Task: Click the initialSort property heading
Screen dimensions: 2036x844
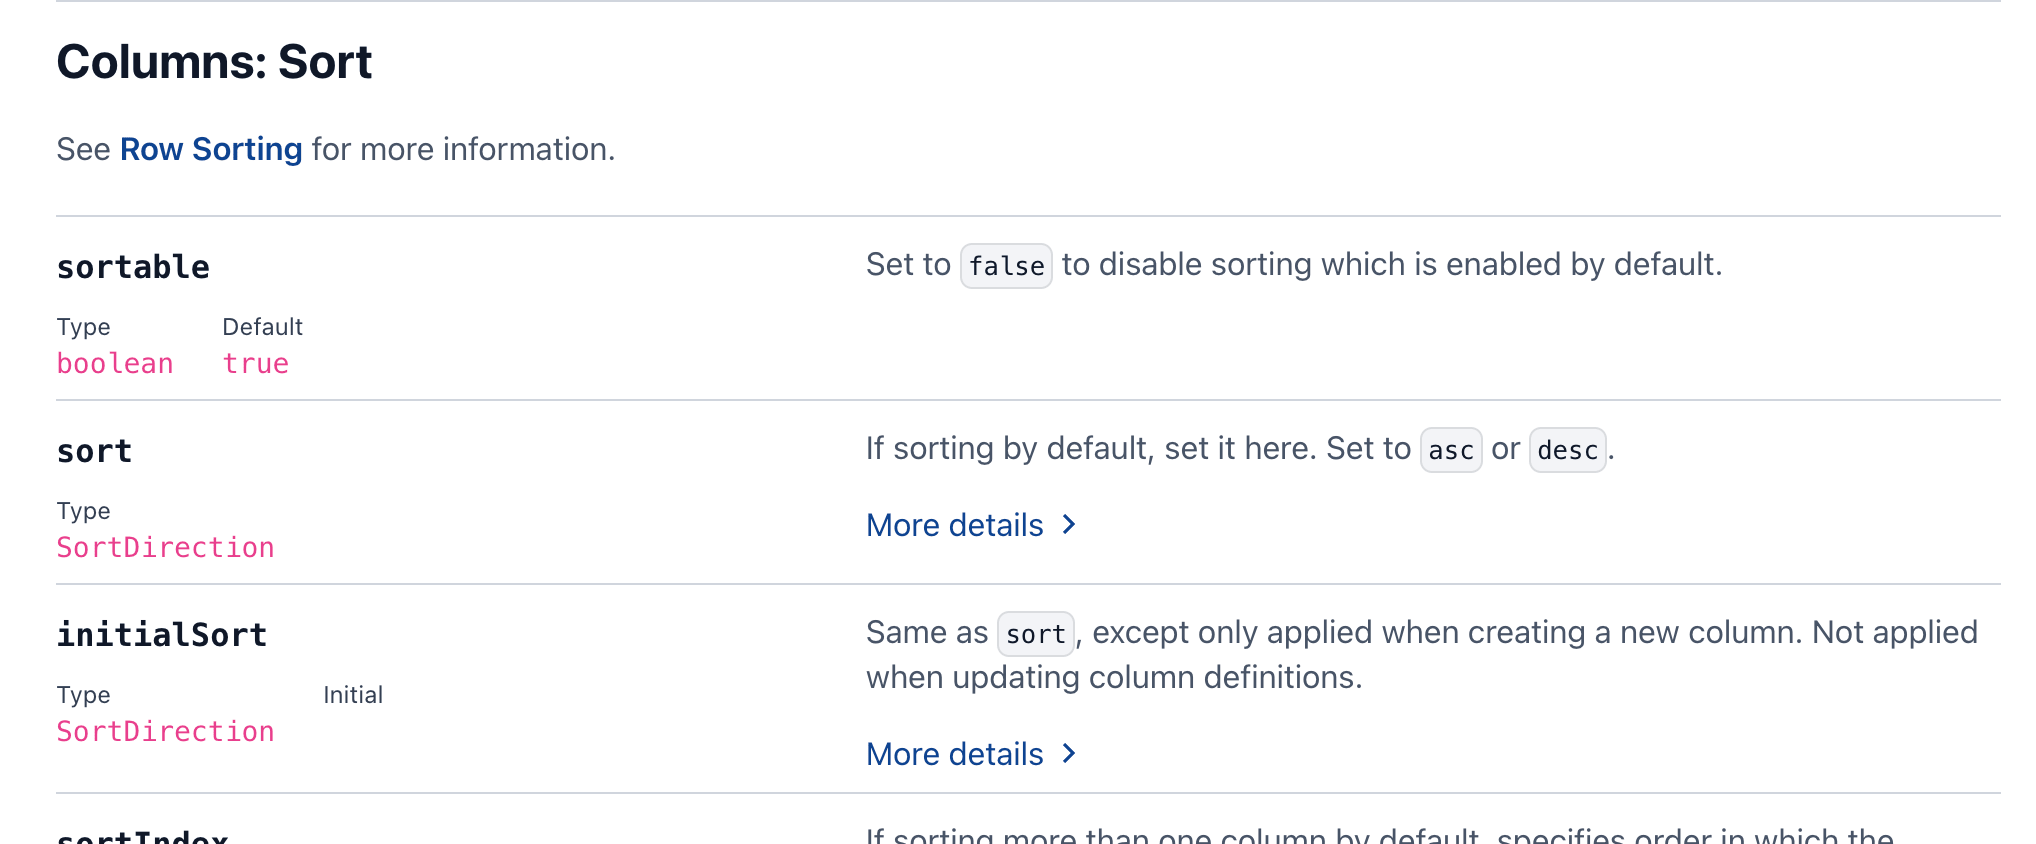Action: click(161, 635)
